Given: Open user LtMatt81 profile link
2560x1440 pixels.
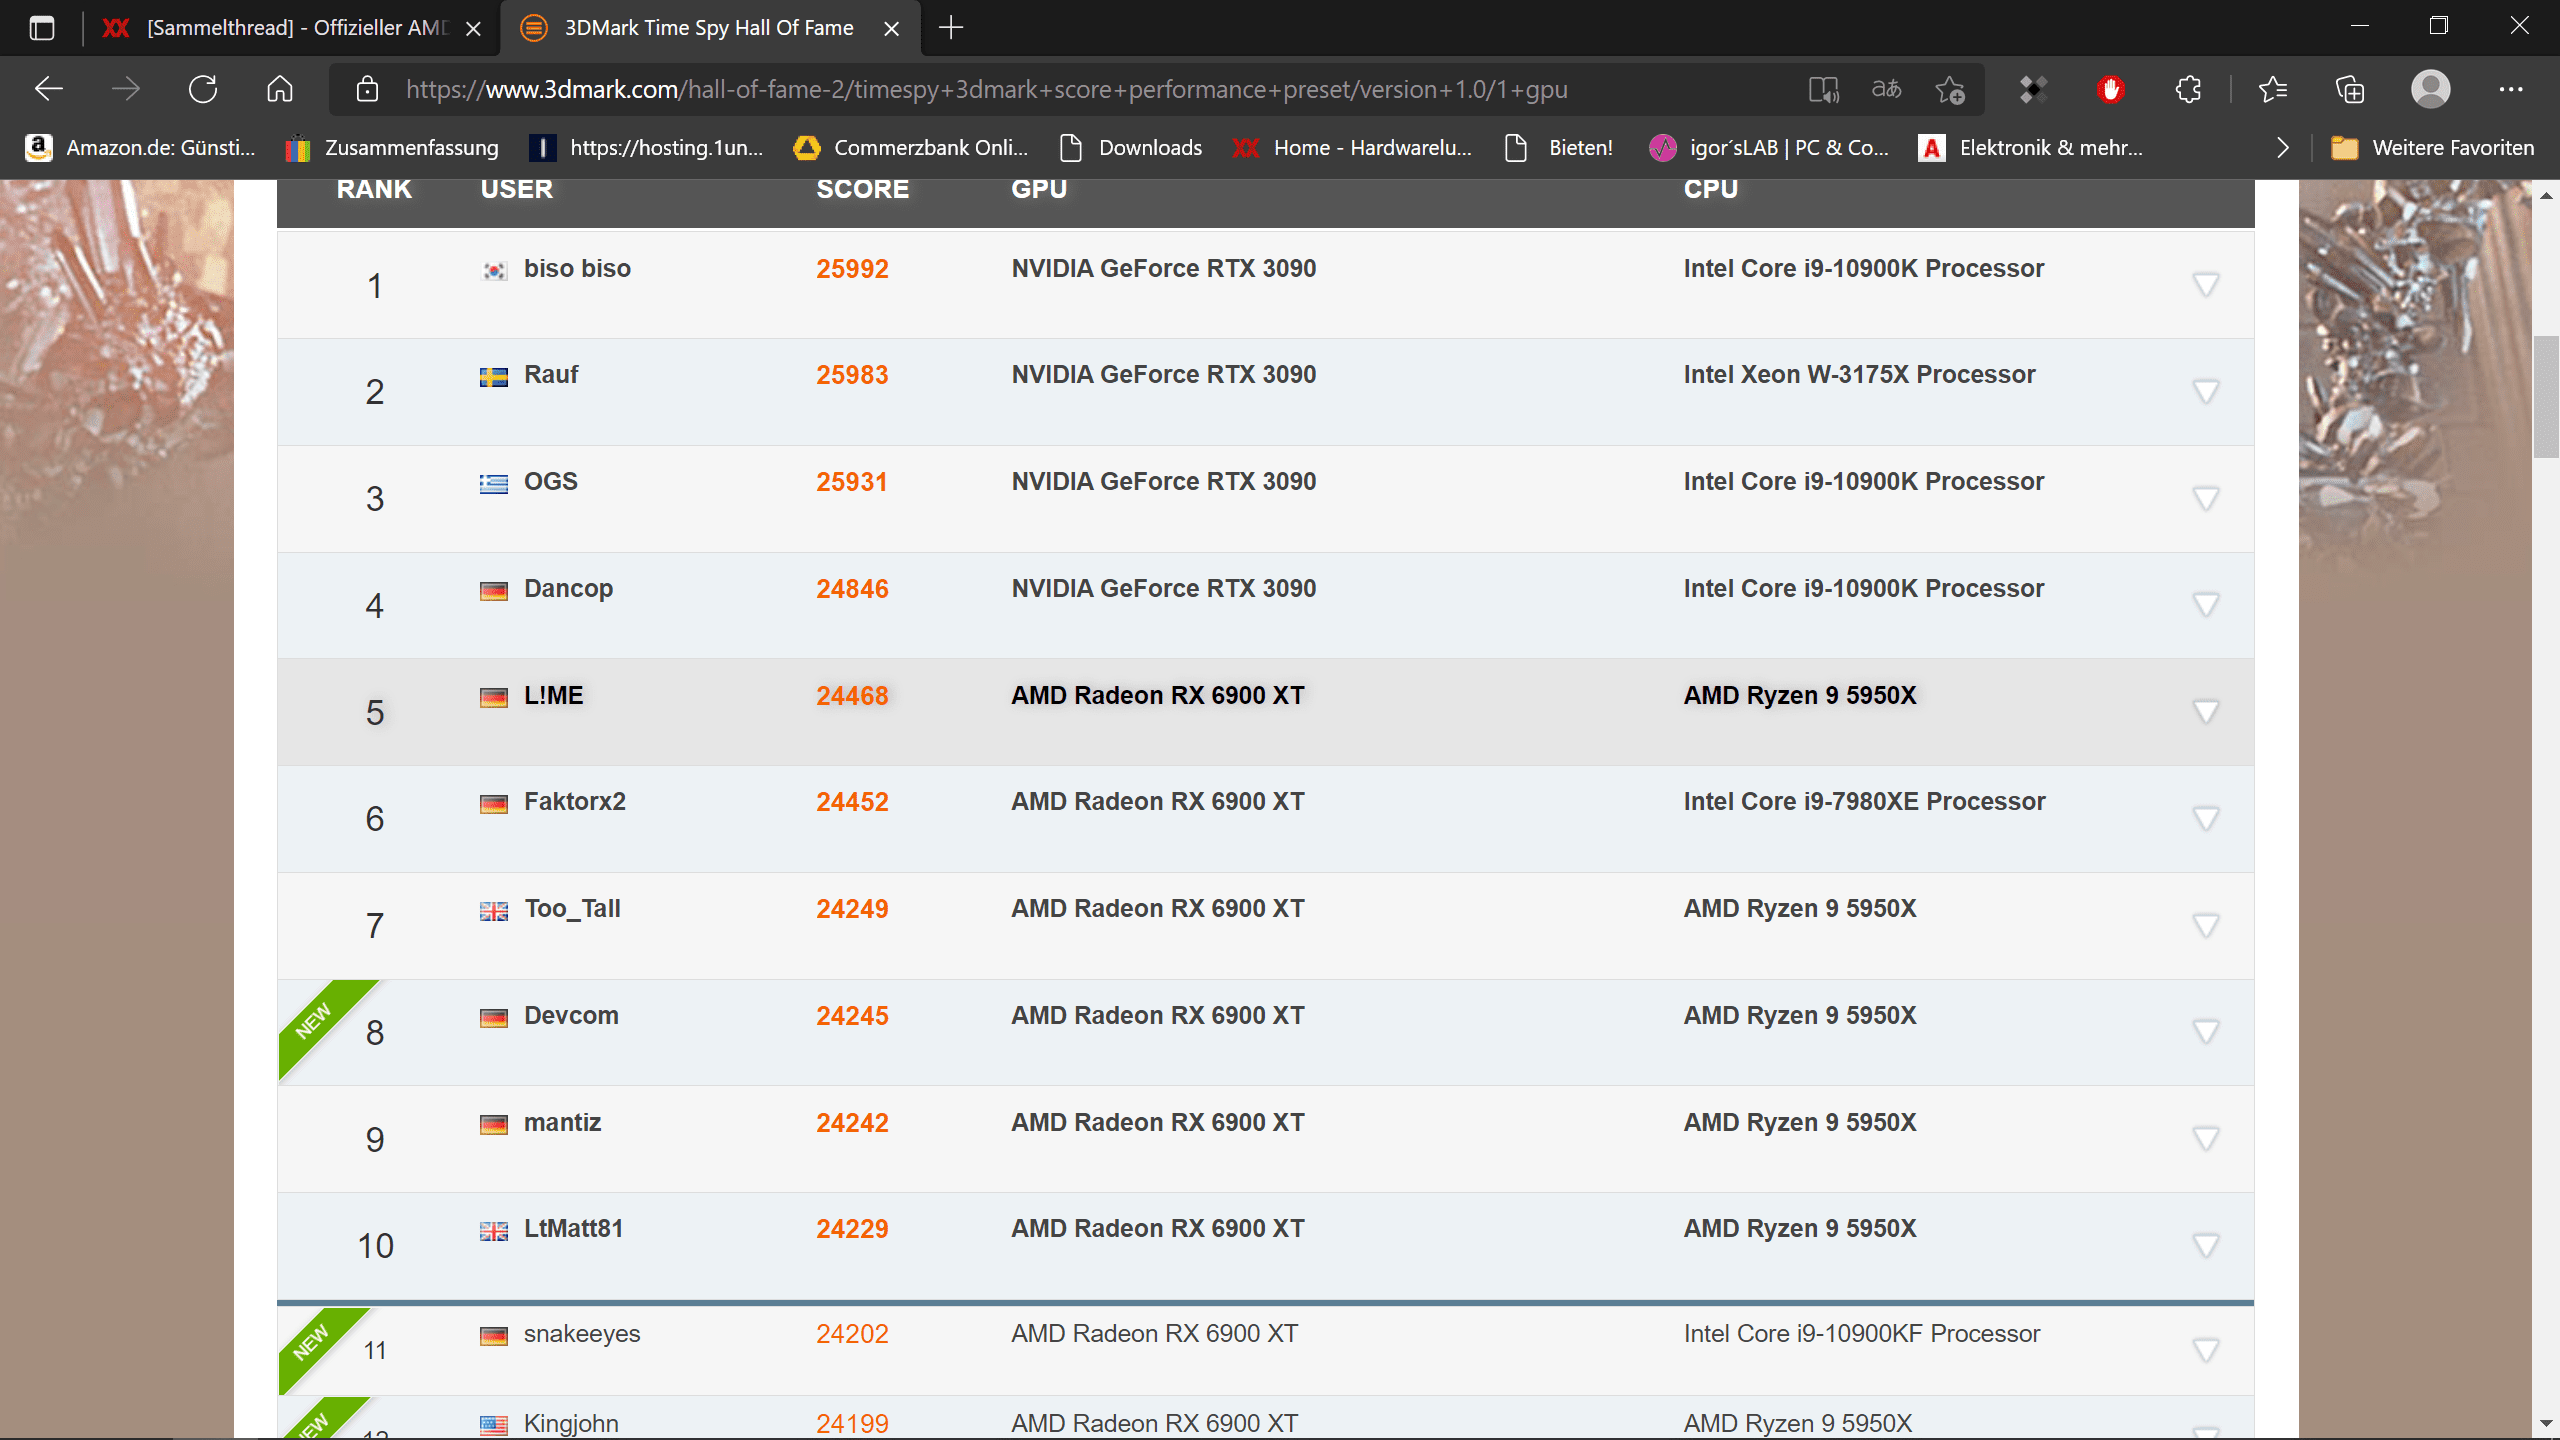Looking at the screenshot, I should pos(573,1228).
